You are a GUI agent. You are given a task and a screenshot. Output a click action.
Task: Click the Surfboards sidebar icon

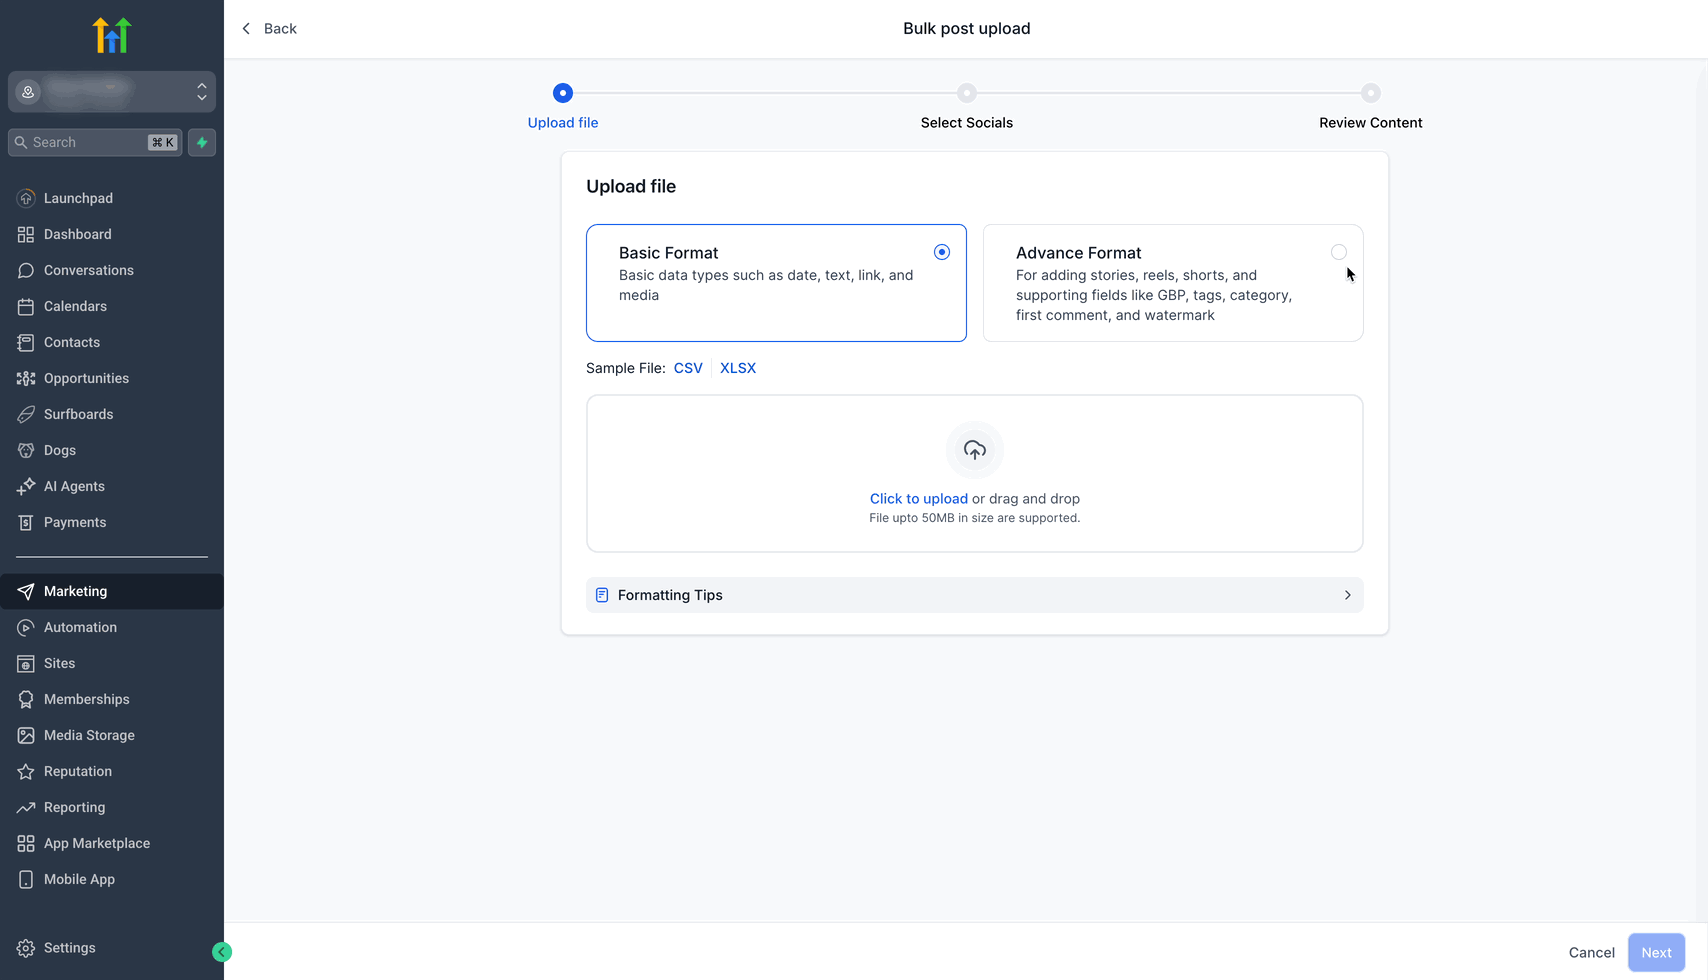click(x=26, y=414)
